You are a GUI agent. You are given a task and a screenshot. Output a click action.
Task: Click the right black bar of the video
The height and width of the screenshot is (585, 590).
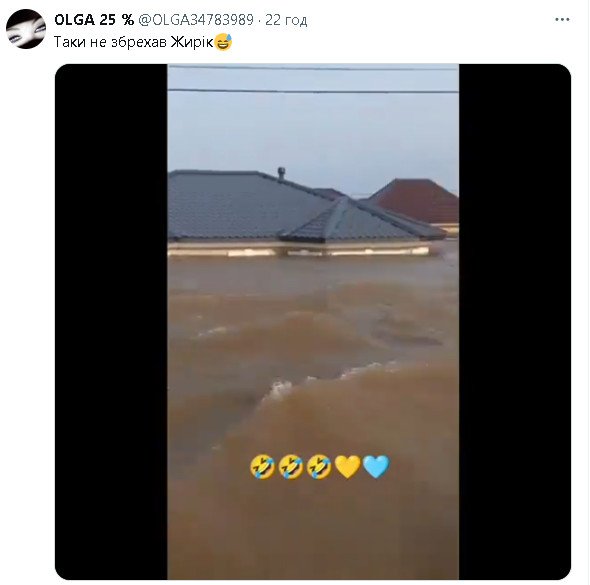coord(515,322)
